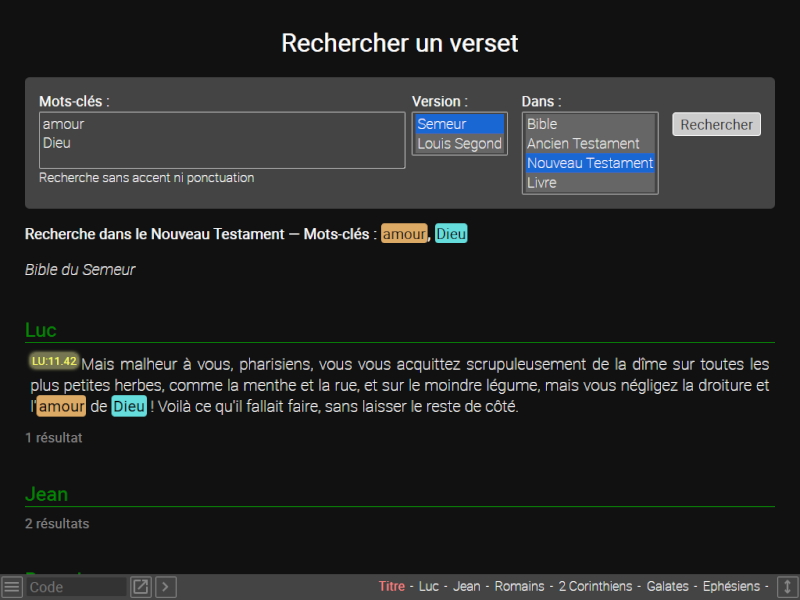
Task: Click the open-in-new-window icon
Action: coord(141,587)
